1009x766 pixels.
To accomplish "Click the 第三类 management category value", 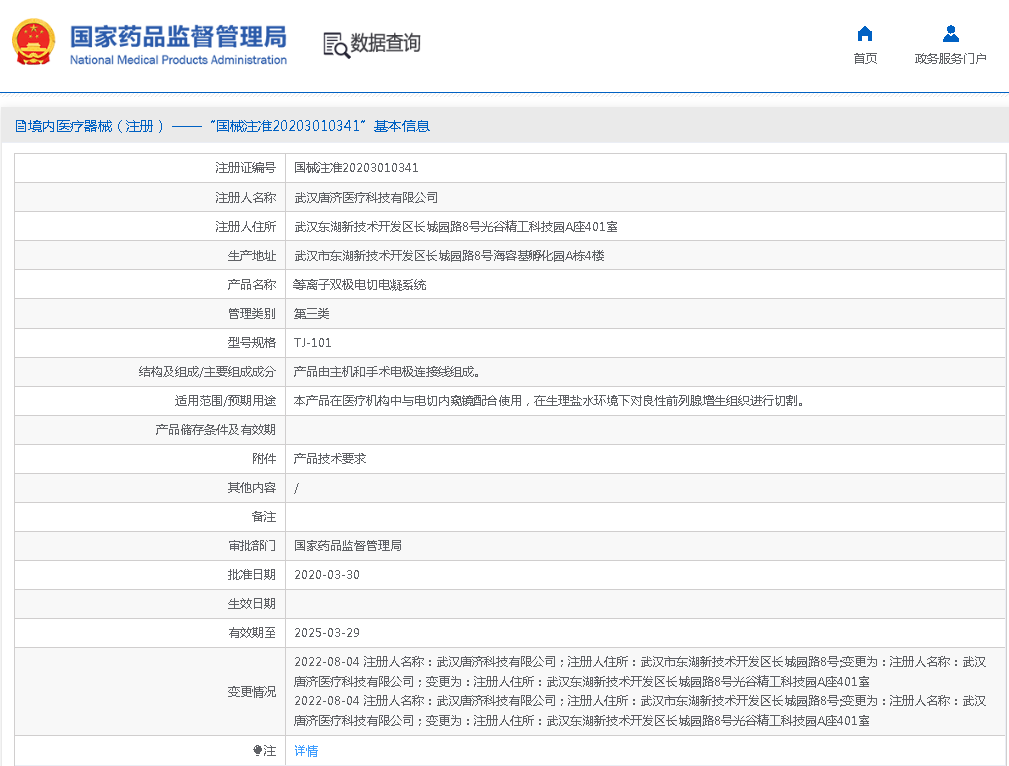I will pyautogui.click(x=312, y=314).
